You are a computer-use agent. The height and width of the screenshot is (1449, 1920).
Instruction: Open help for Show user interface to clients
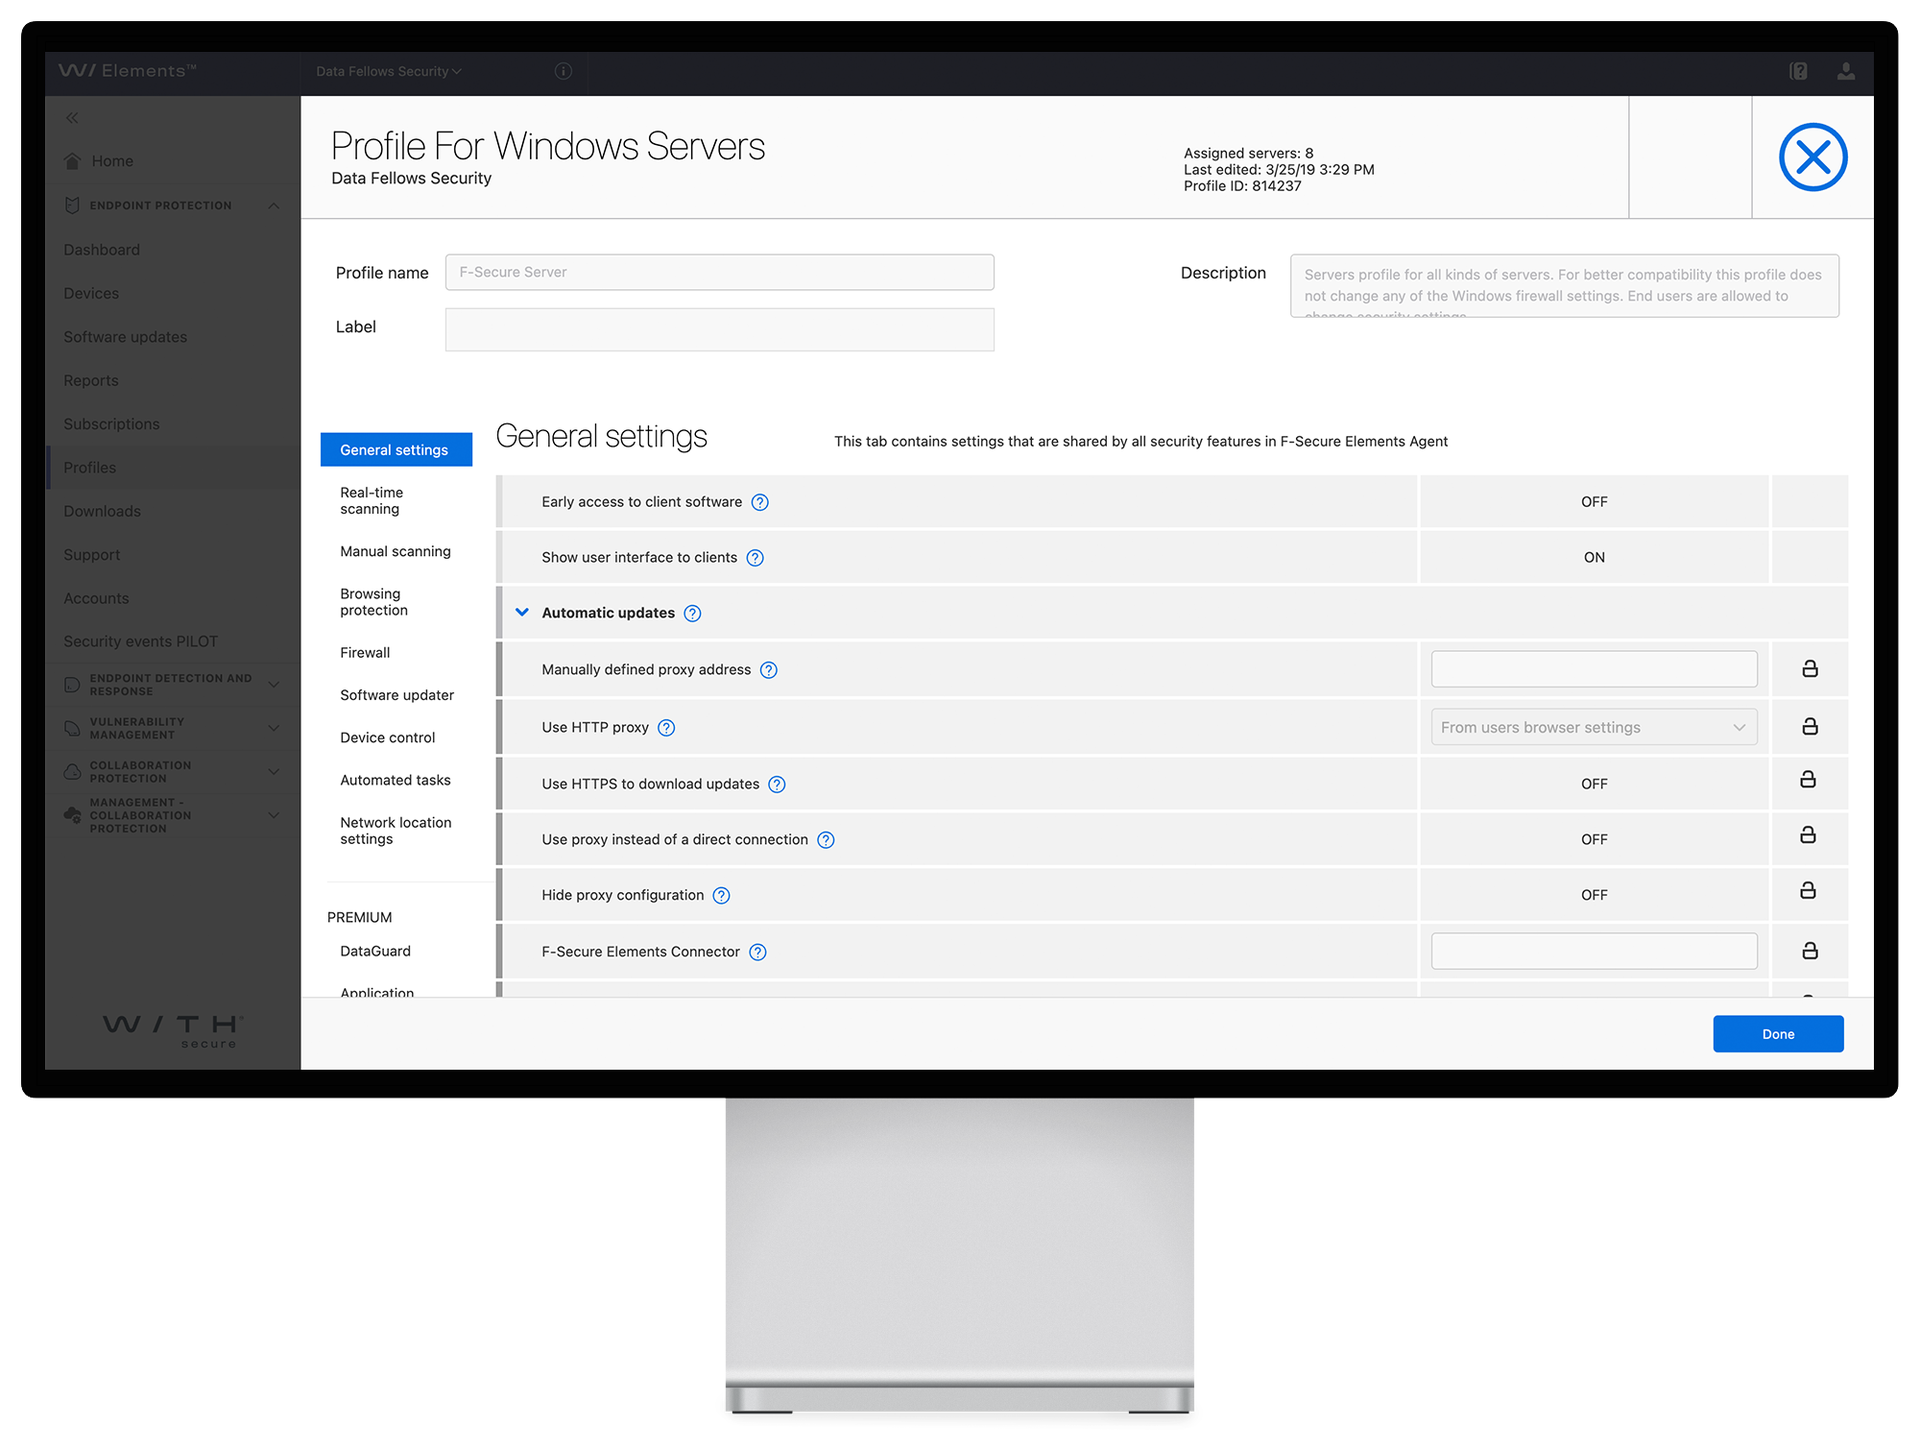(x=755, y=558)
